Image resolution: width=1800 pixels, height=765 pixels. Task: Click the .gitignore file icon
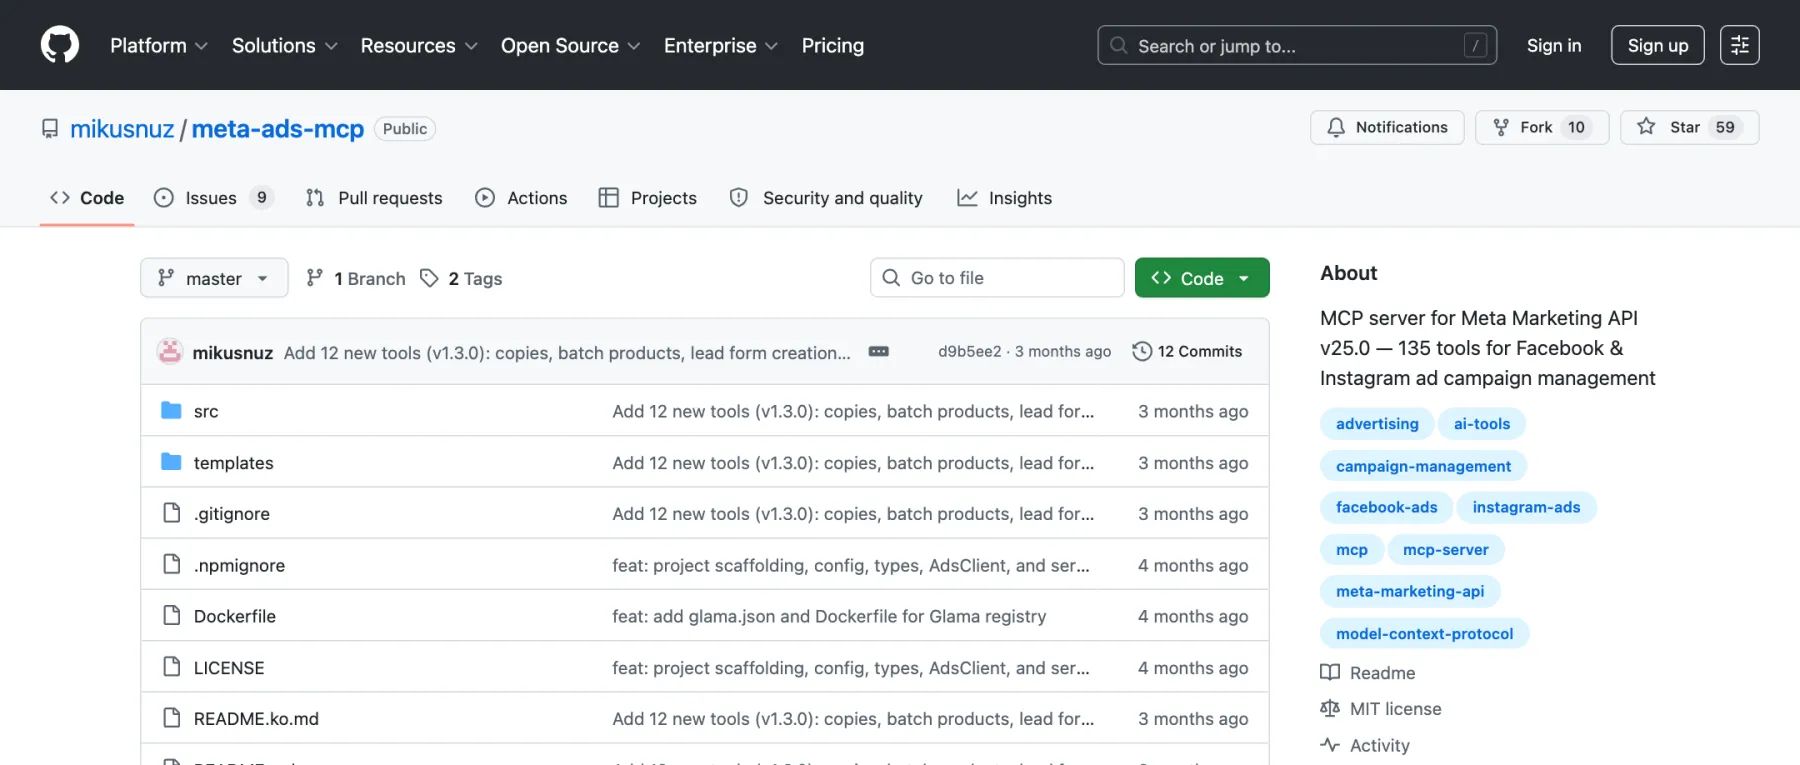click(172, 513)
